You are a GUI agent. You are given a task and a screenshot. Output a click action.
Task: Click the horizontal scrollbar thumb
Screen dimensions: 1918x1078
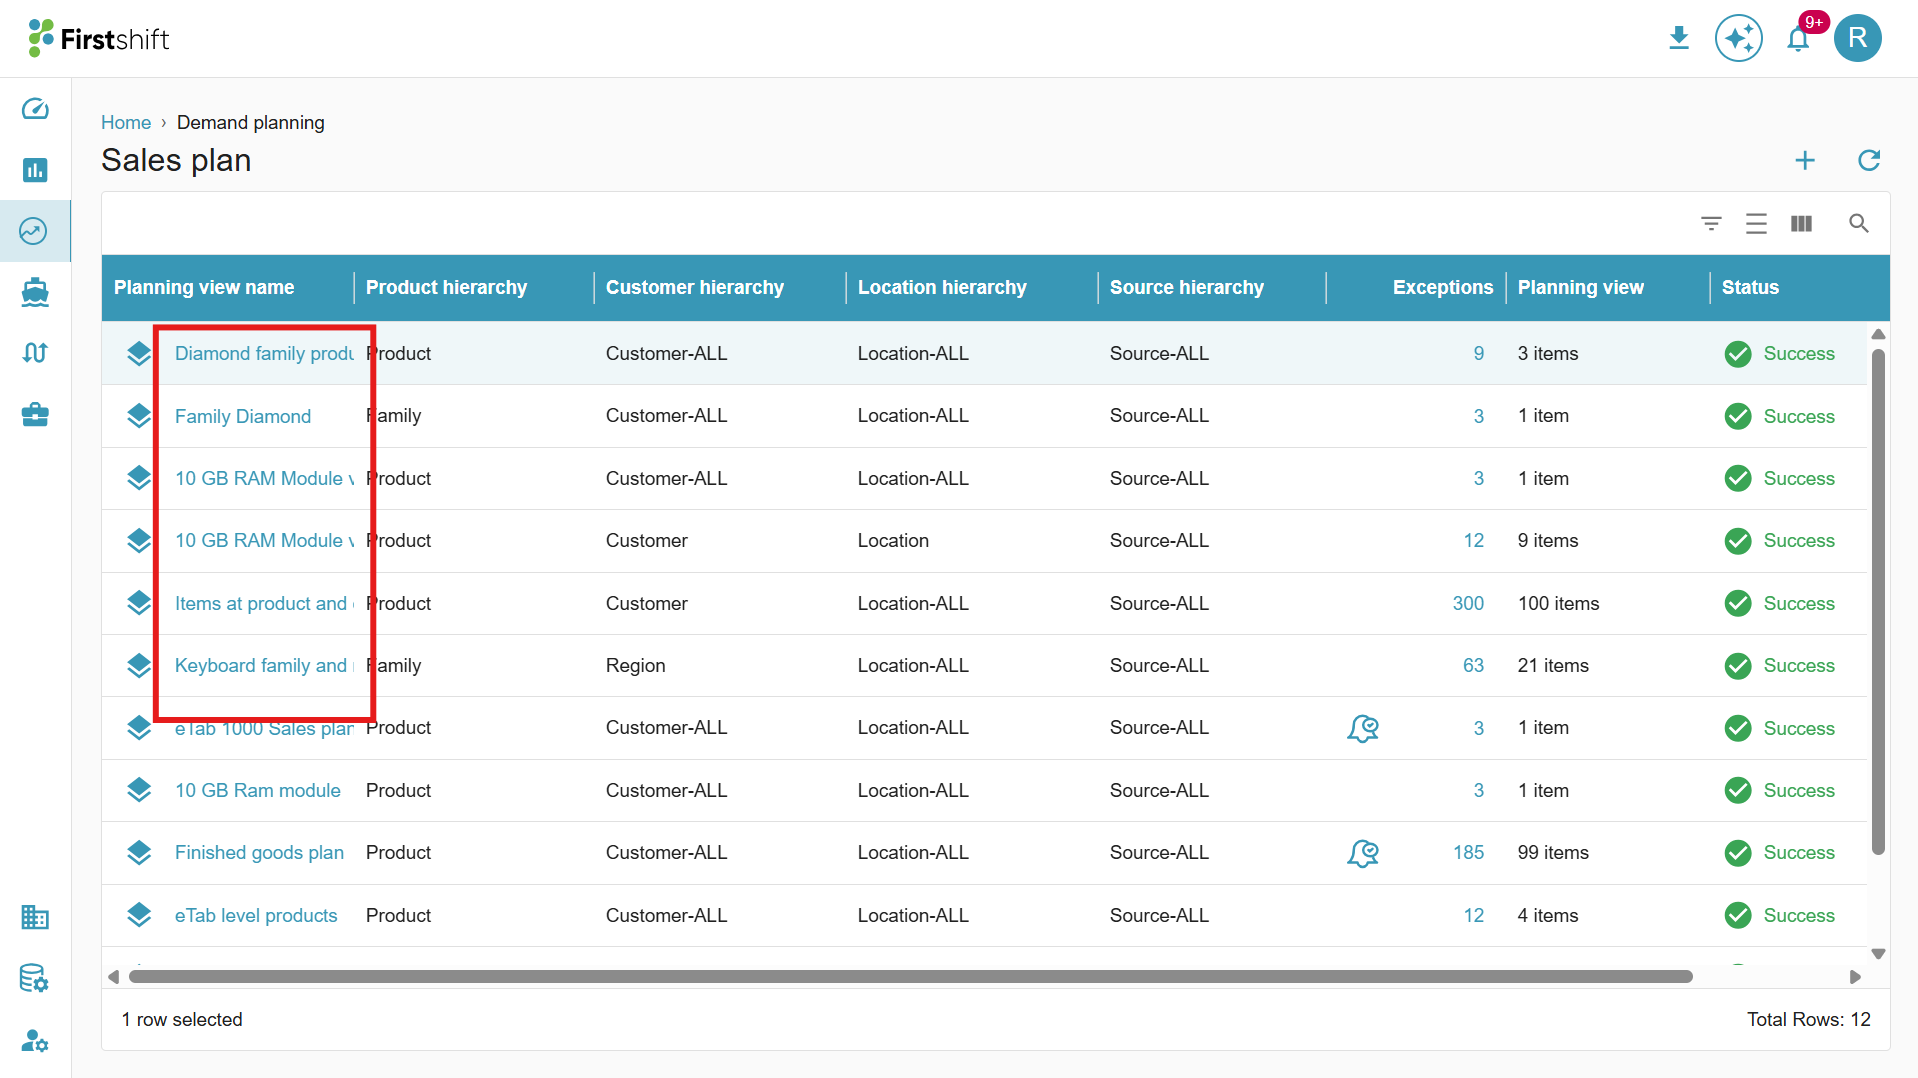(910, 976)
